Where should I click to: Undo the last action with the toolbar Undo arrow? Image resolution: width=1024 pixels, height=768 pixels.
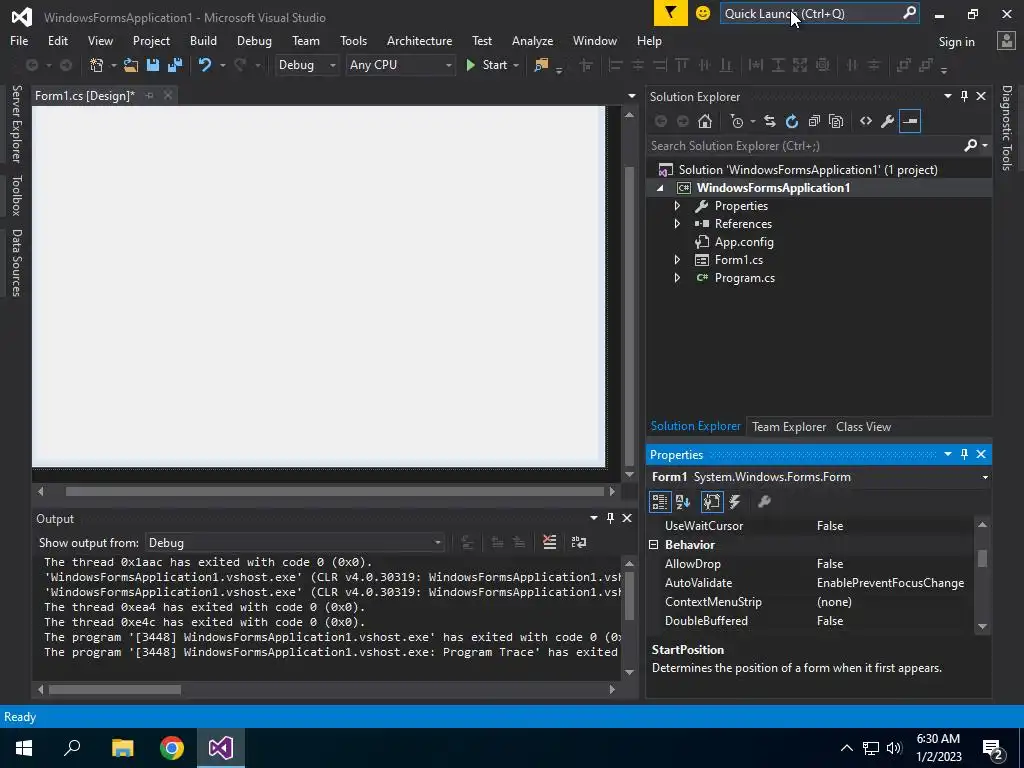click(205, 65)
